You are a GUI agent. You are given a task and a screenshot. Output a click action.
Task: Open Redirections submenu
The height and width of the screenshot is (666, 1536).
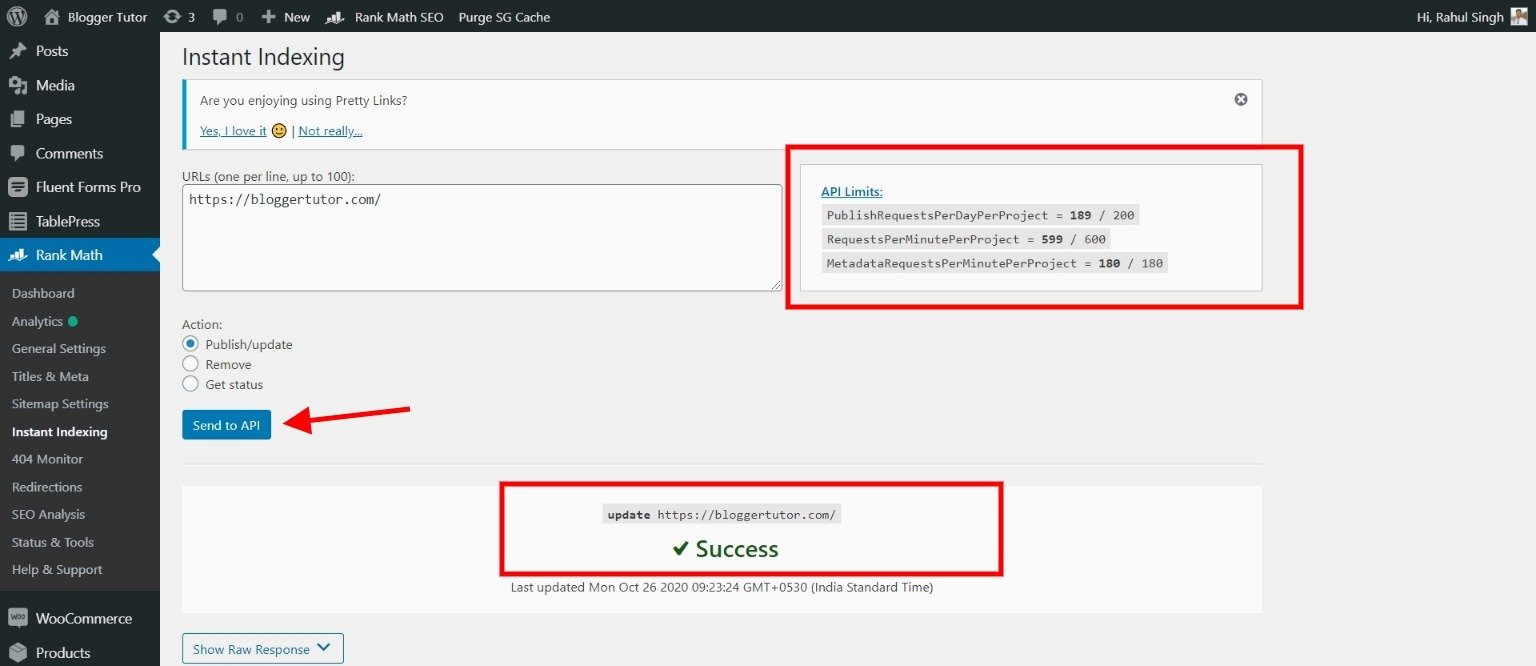pos(47,487)
